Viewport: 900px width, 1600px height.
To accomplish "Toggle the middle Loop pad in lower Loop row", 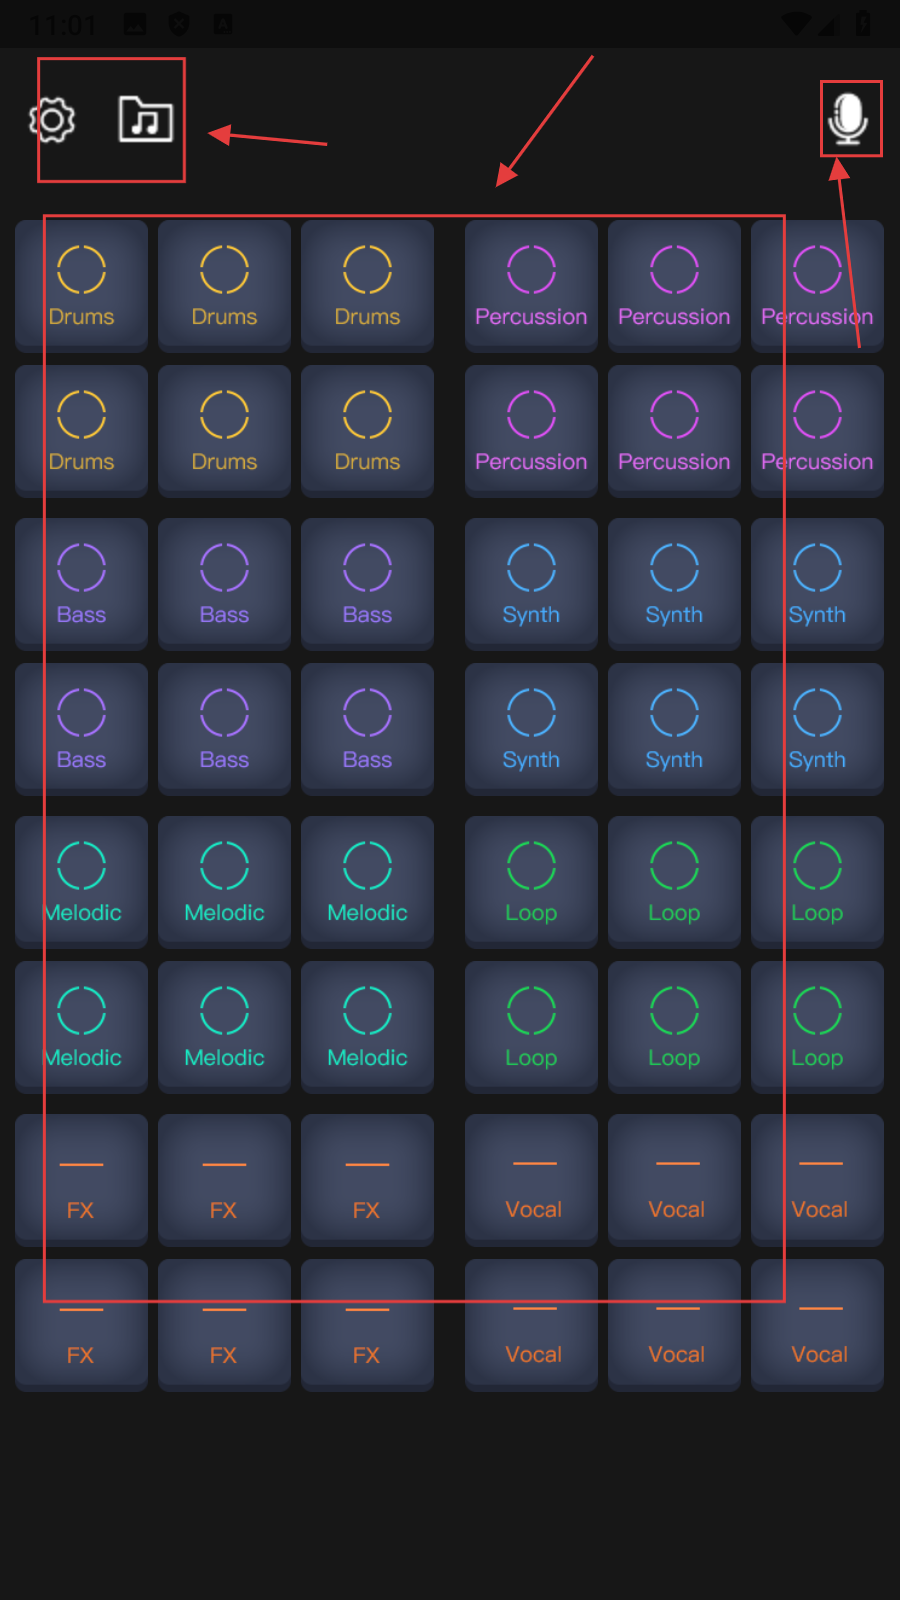I will tap(674, 1027).
